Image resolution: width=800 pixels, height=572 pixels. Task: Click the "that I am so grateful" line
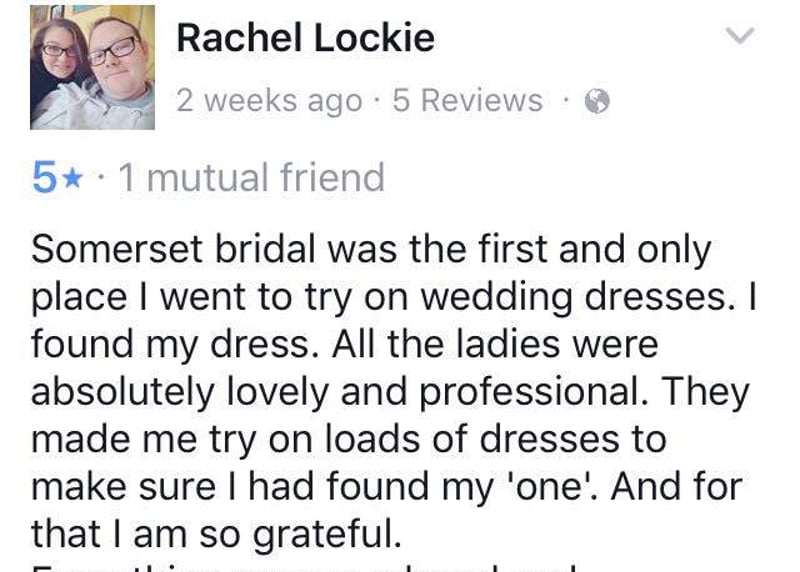(216, 534)
